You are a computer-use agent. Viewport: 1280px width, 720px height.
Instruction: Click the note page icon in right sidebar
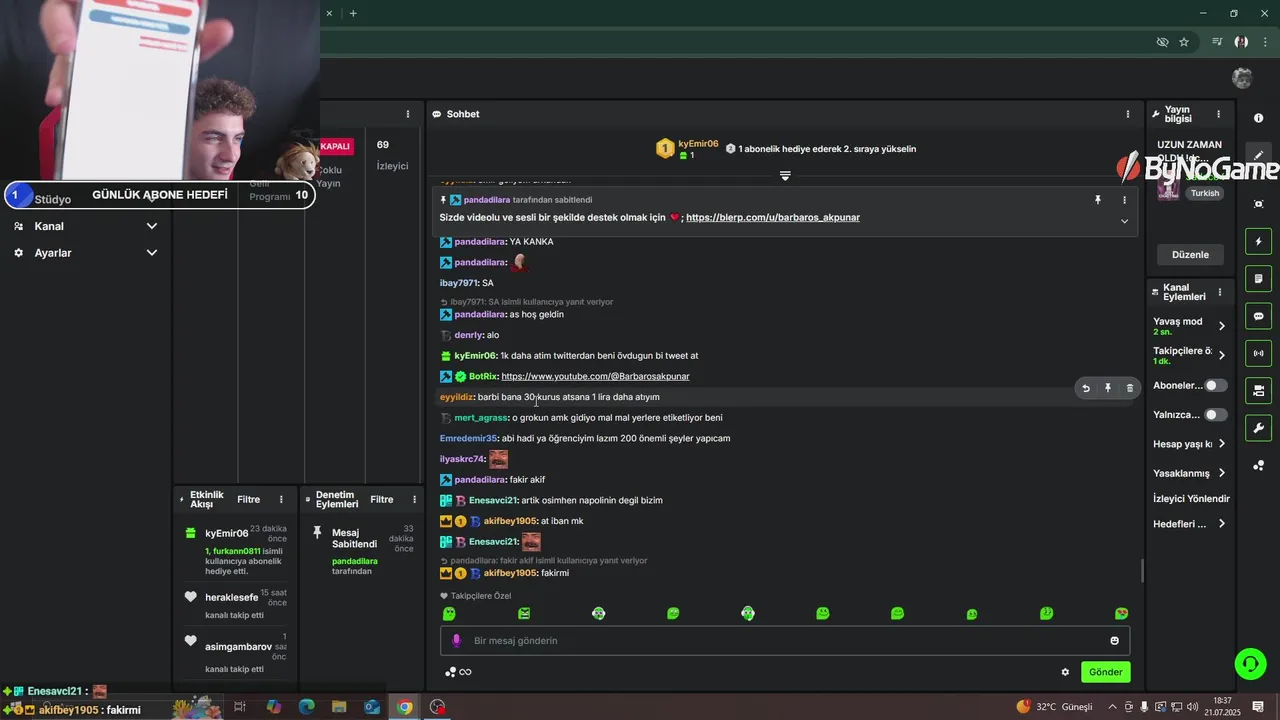1258,278
